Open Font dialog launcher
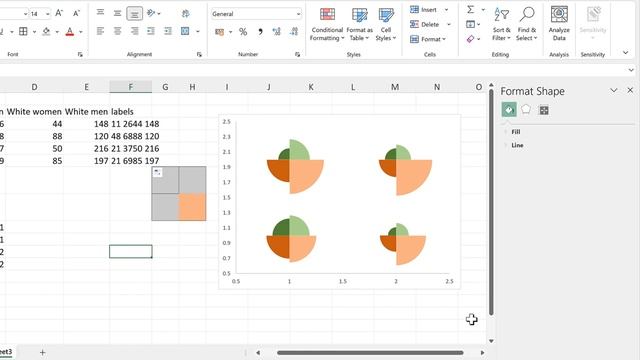The width and height of the screenshot is (640, 360). (x=80, y=54)
